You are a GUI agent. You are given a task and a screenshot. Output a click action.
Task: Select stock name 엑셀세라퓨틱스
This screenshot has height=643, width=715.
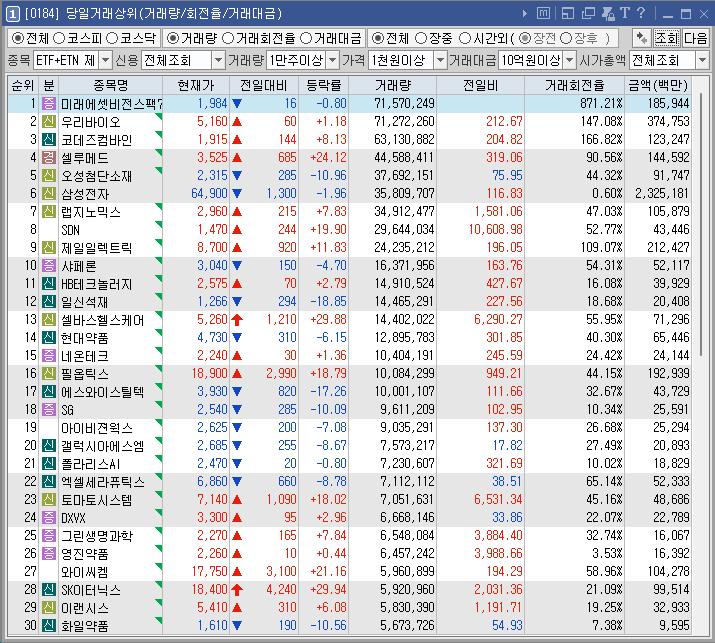click(103, 482)
